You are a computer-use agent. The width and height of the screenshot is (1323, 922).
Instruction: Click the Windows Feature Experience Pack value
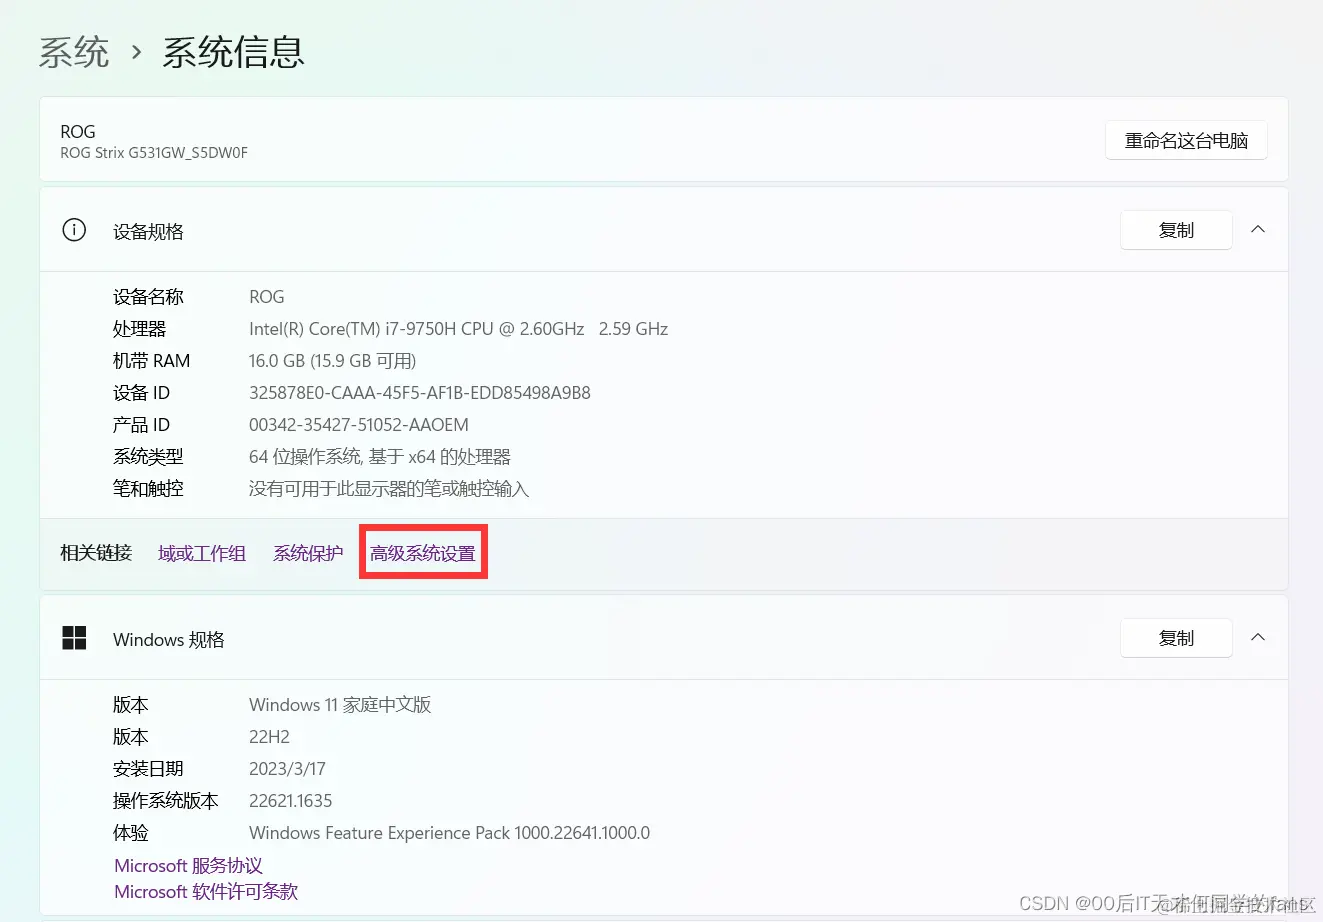point(449,833)
